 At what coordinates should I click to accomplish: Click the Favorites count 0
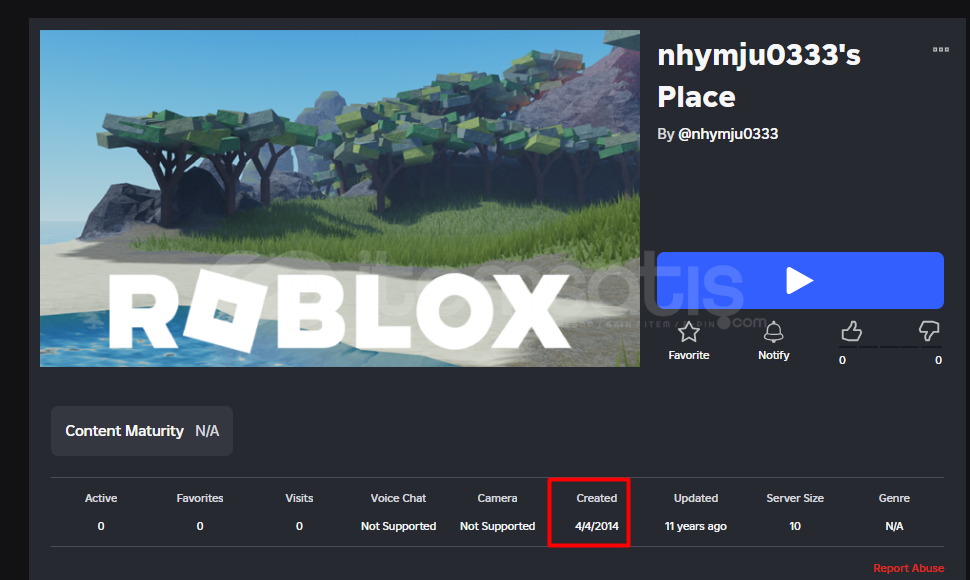200,526
